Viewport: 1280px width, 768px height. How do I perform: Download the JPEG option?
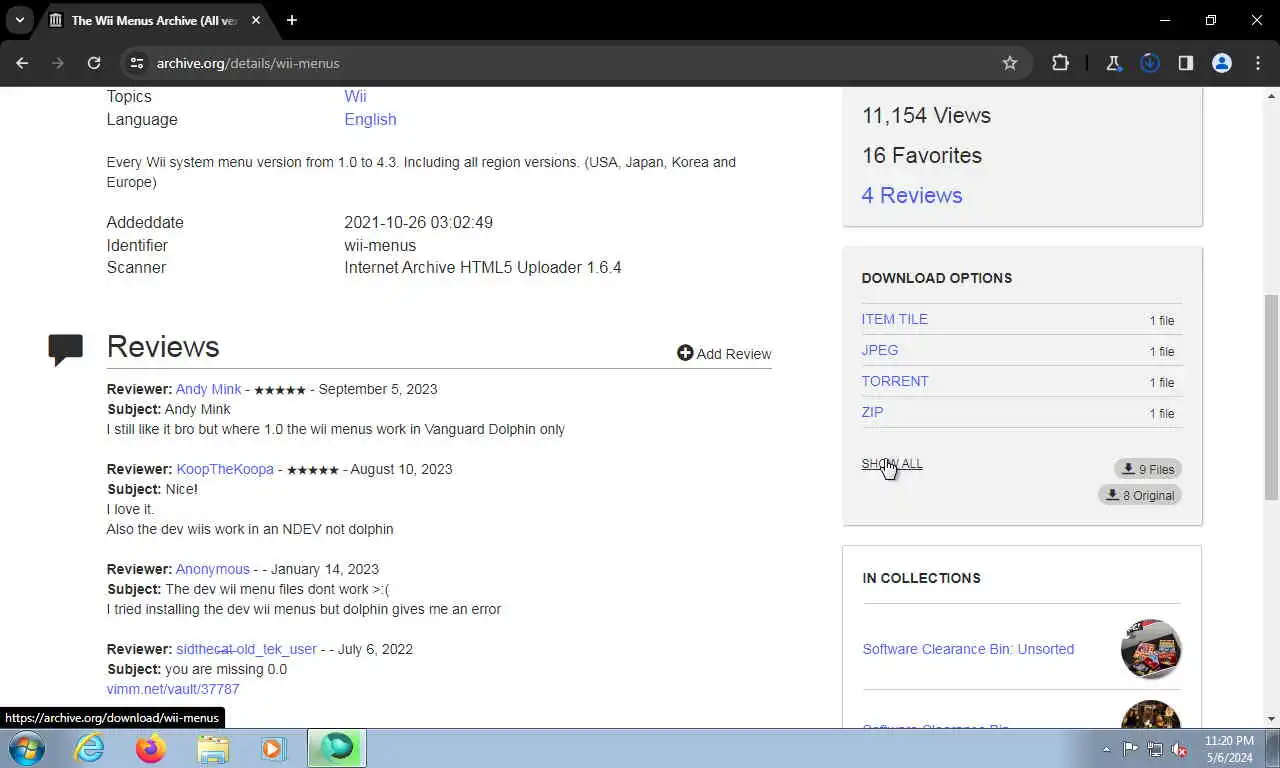pyautogui.click(x=880, y=350)
